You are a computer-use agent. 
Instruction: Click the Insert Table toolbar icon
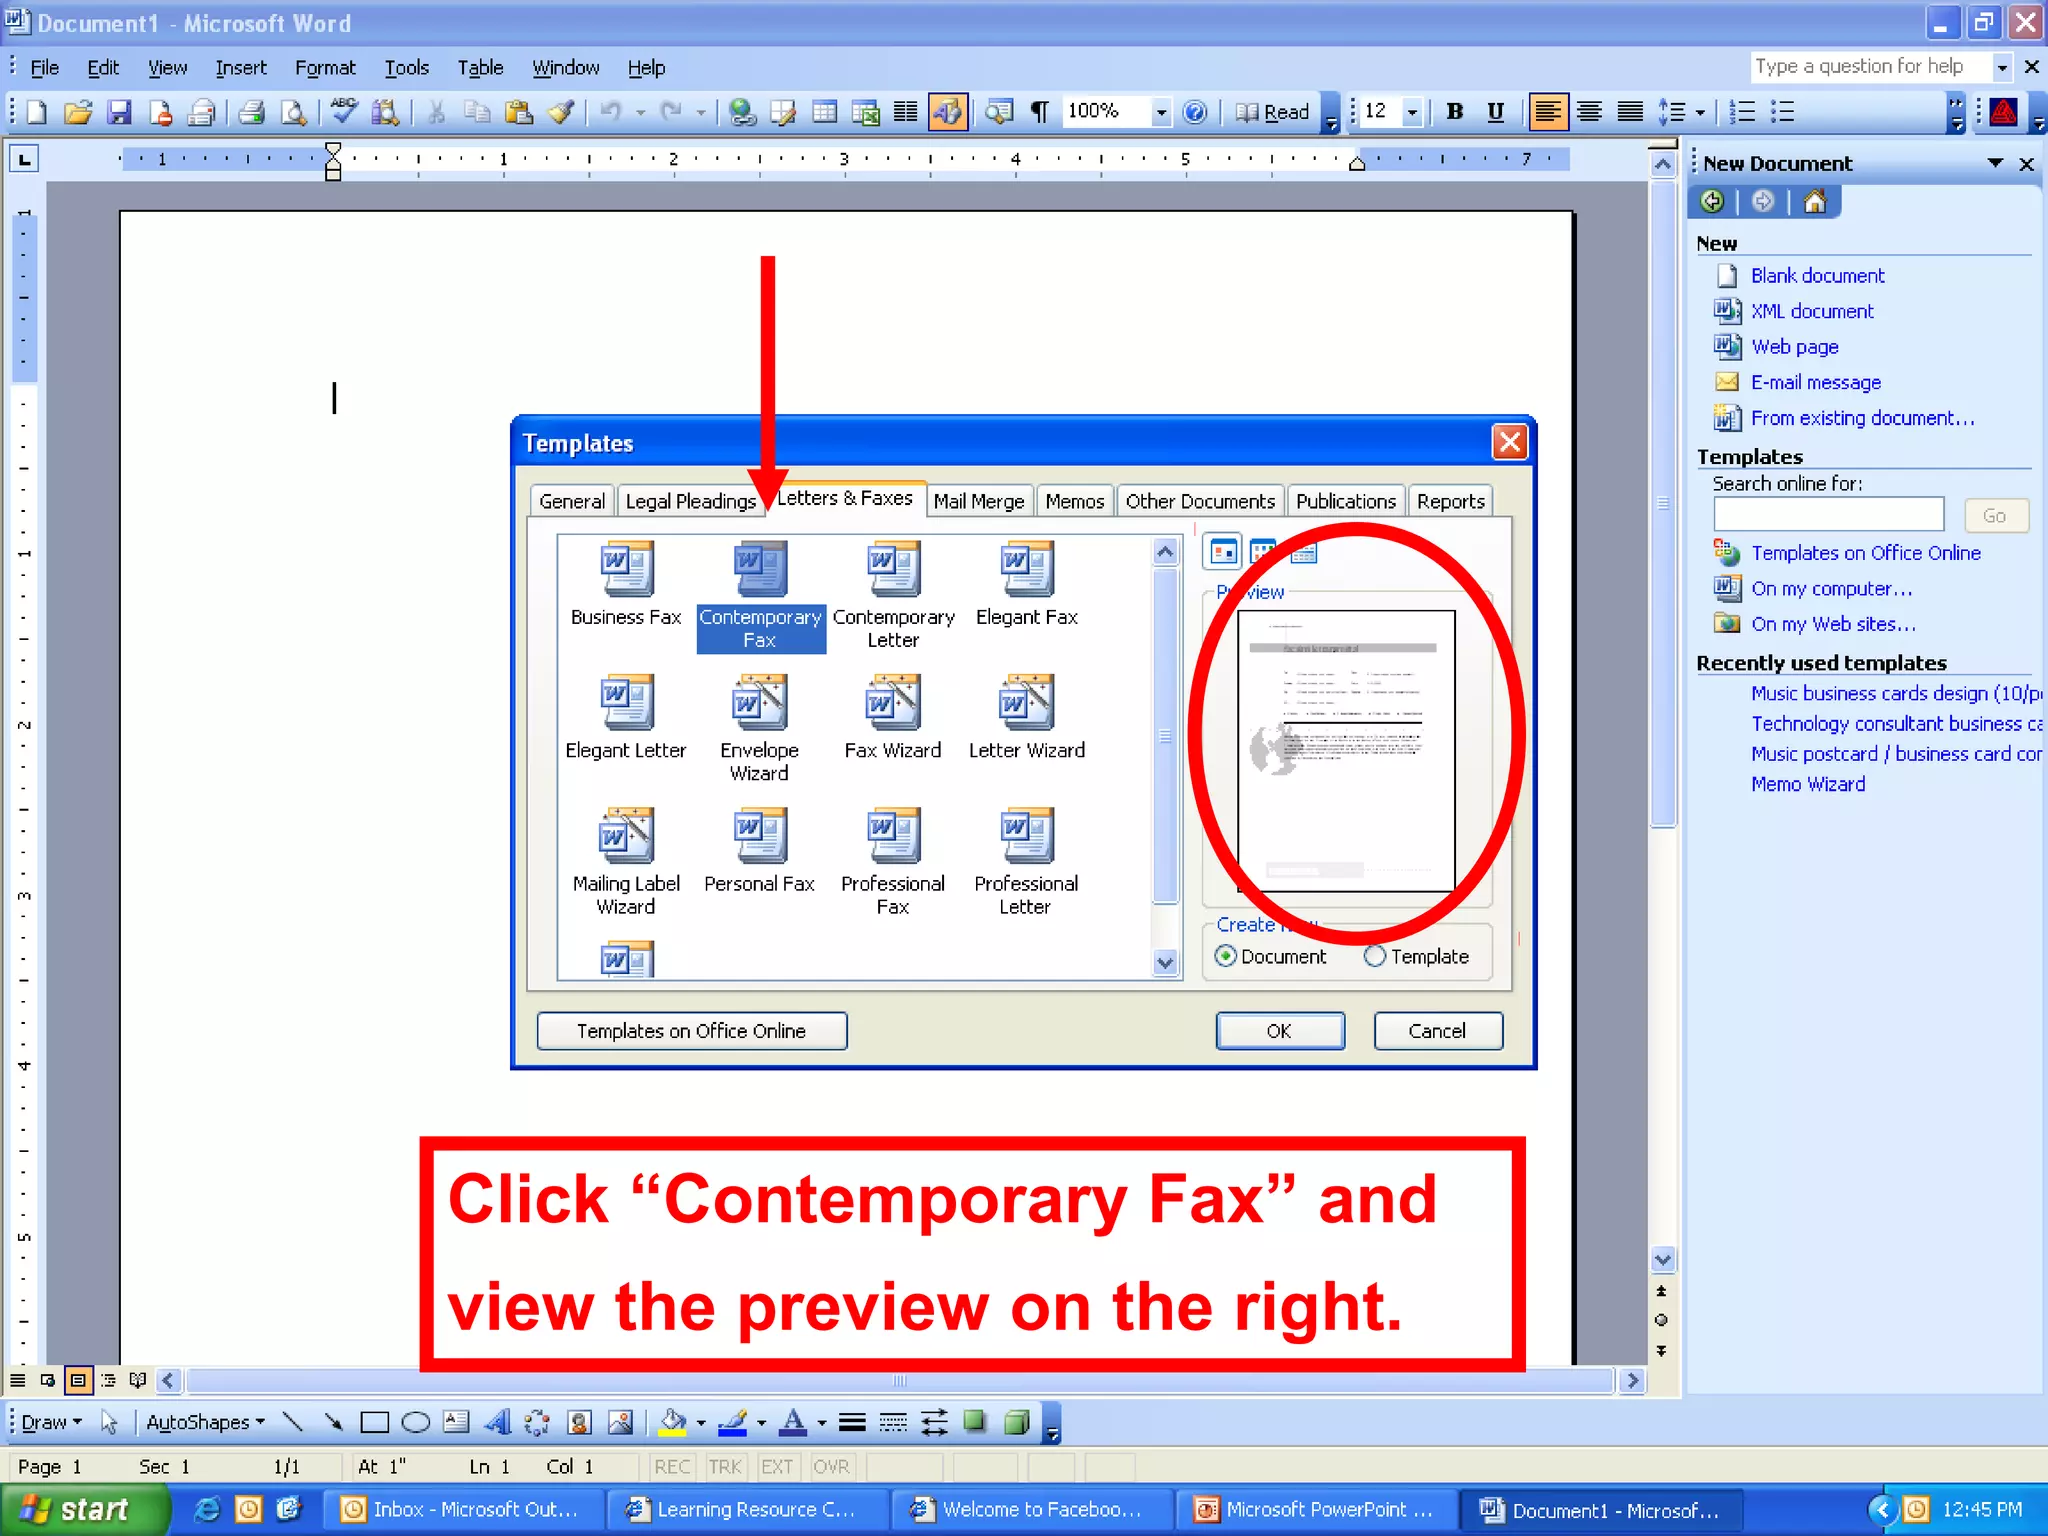pyautogui.click(x=825, y=112)
